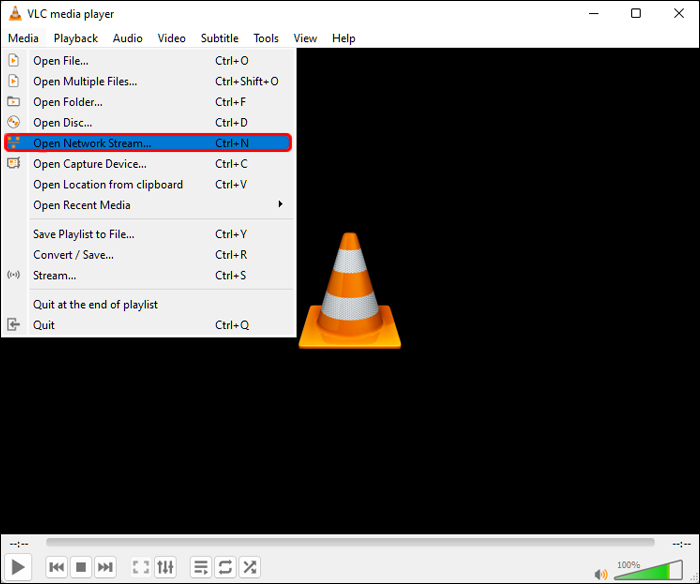Image resolution: width=700 pixels, height=584 pixels.
Task: Minimize the VLC window
Action: (x=593, y=13)
